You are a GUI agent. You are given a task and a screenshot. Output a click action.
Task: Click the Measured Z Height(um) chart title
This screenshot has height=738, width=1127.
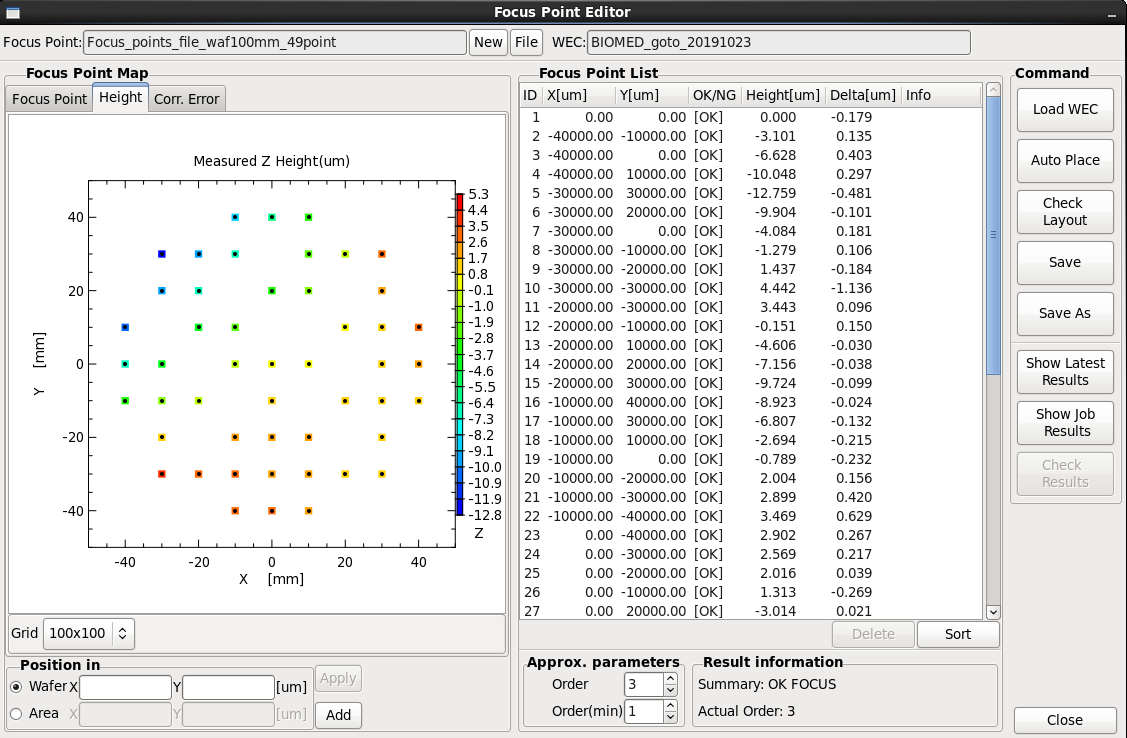coord(272,162)
